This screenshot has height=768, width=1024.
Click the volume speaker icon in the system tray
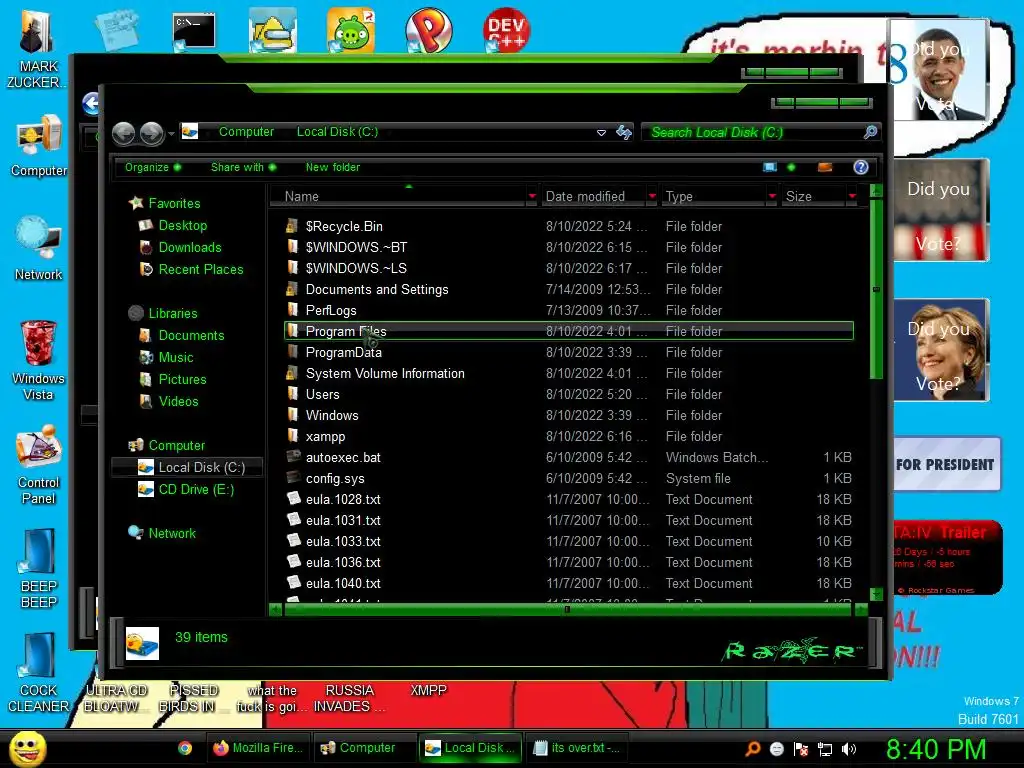pyautogui.click(x=849, y=749)
